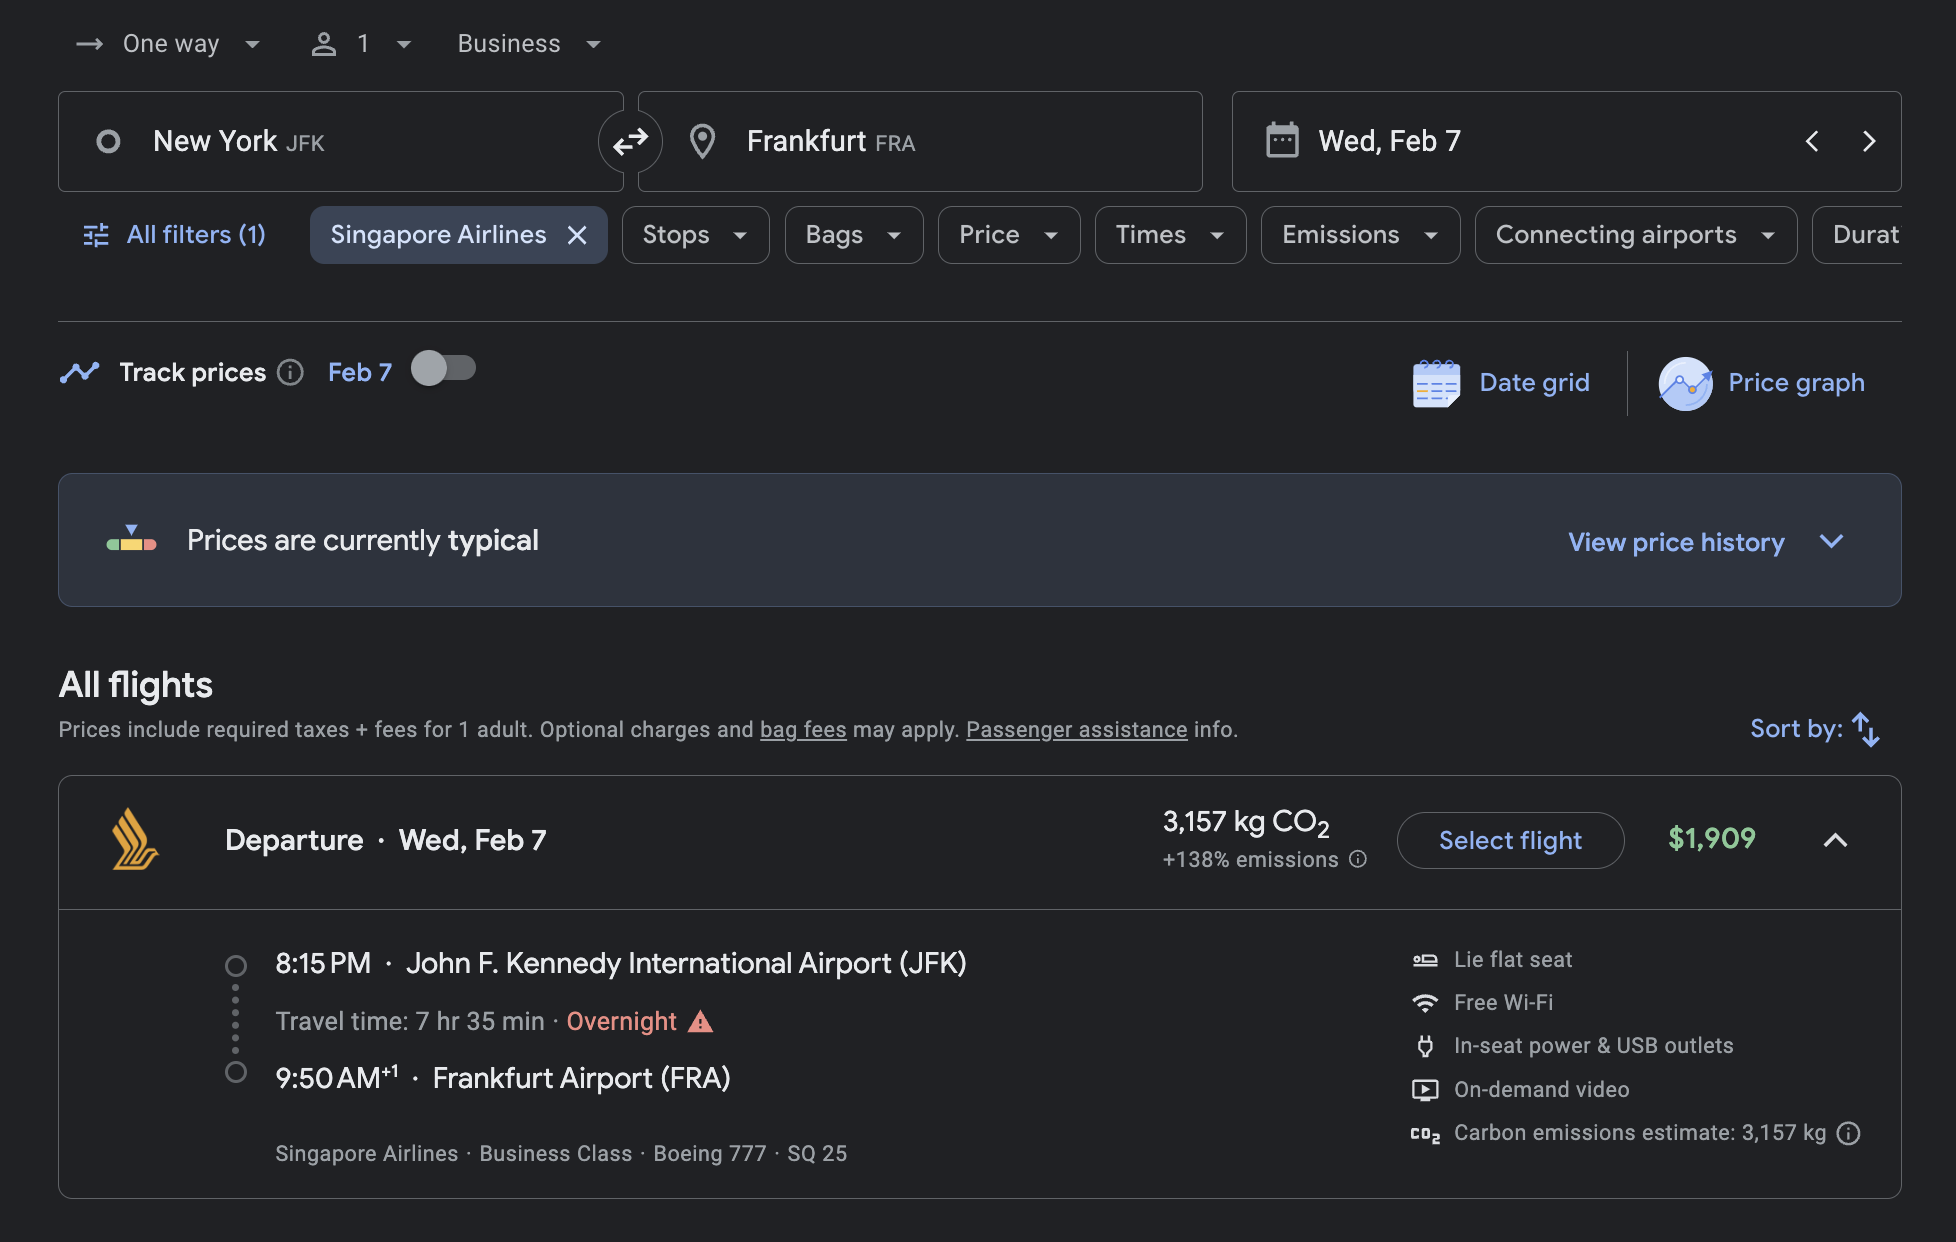Click the Date grid calendar icon

(x=1436, y=383)
